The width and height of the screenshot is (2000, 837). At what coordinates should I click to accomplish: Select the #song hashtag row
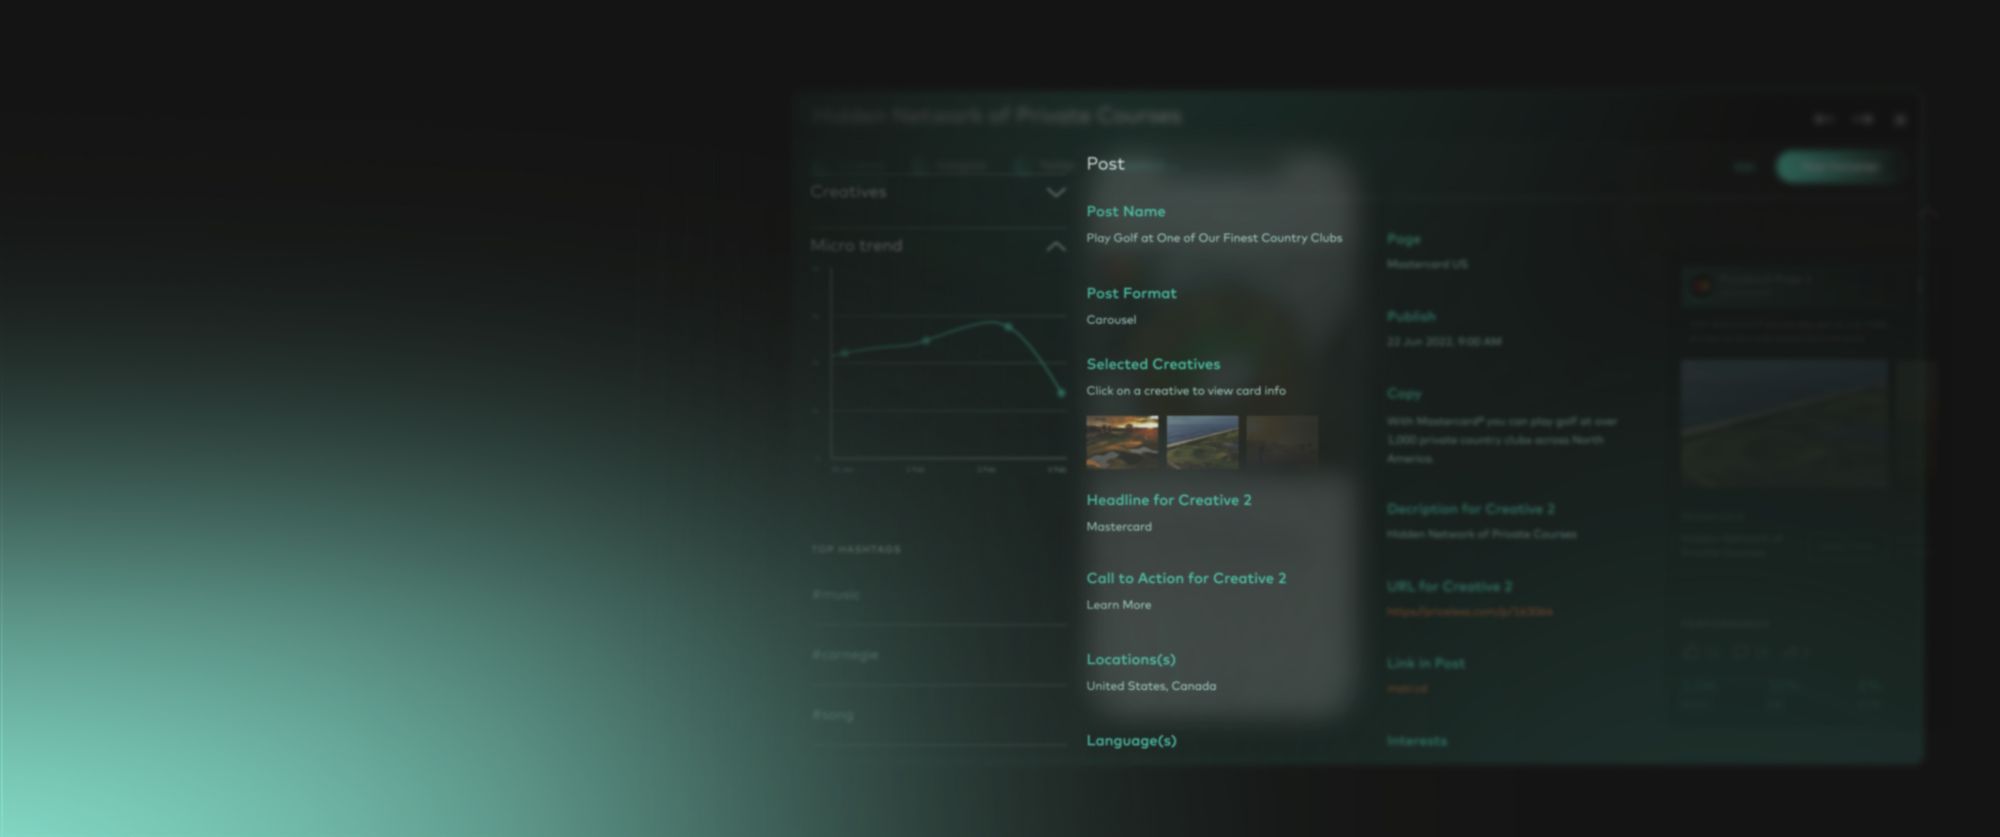click(938, 715)
